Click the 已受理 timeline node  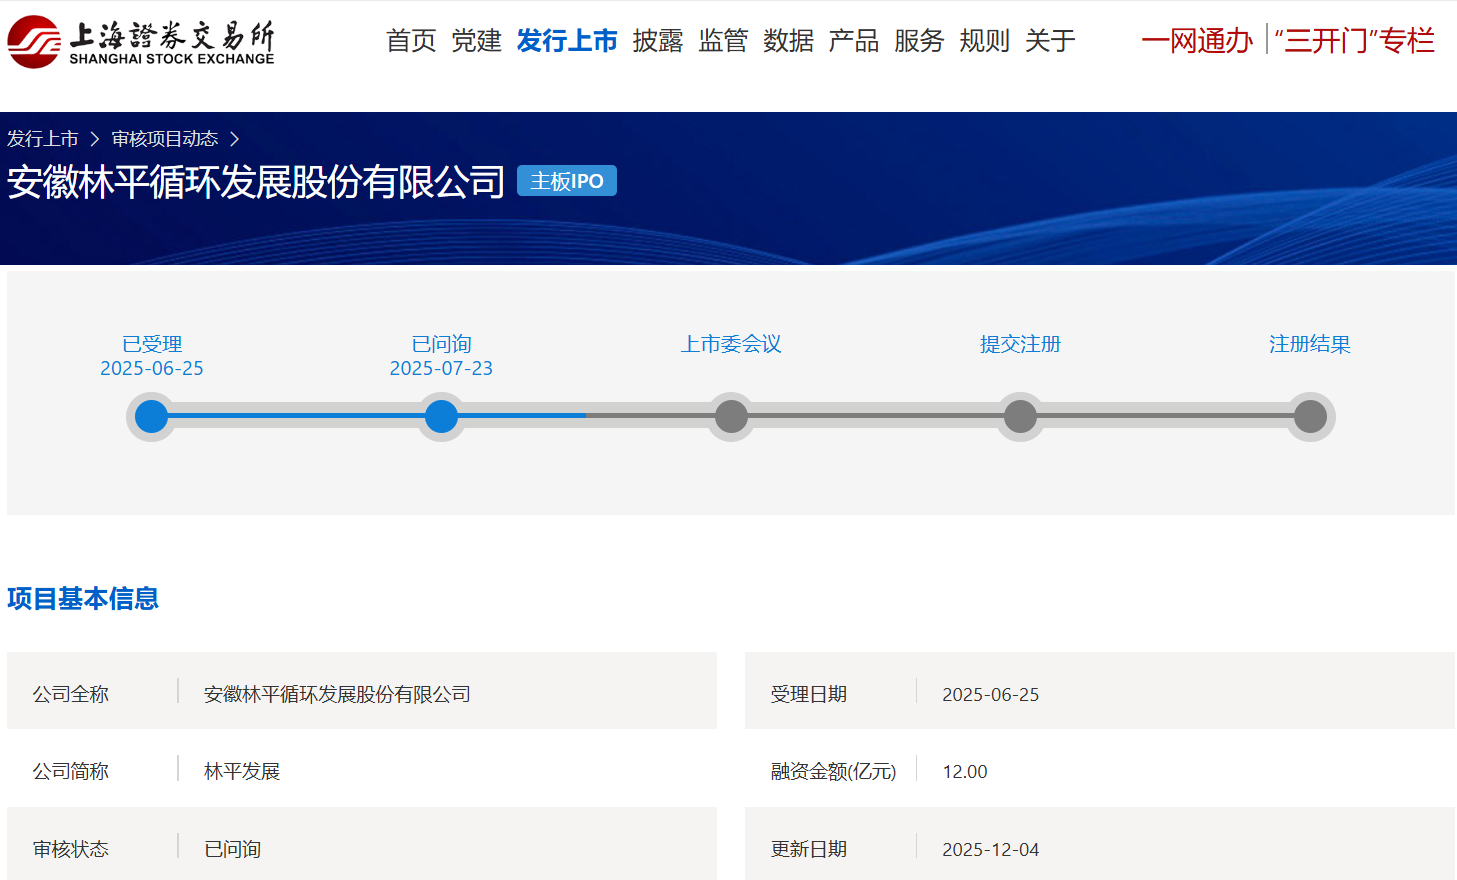click(x=151, y=416)
